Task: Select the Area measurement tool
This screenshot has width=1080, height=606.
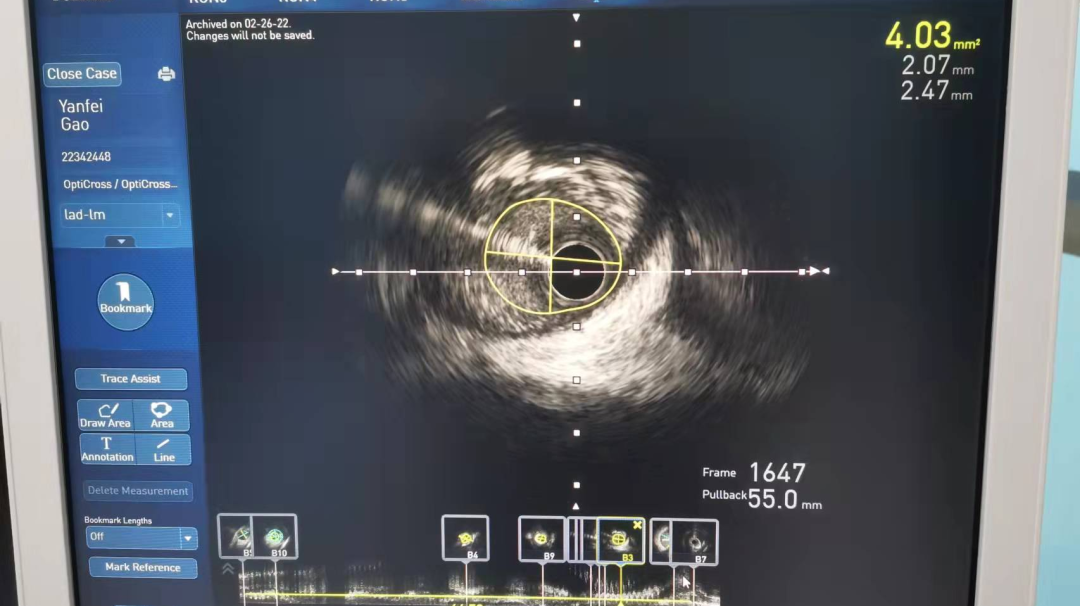Action: [161, 415]
